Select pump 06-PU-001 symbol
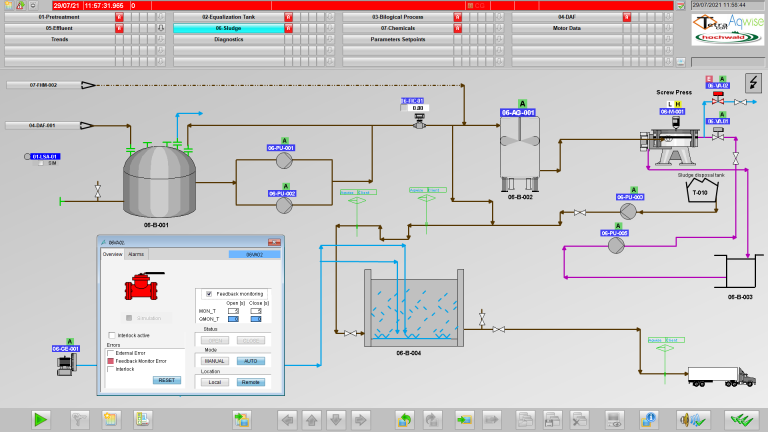Viewport: 768px width, 432px height. (x=283, y=165)
